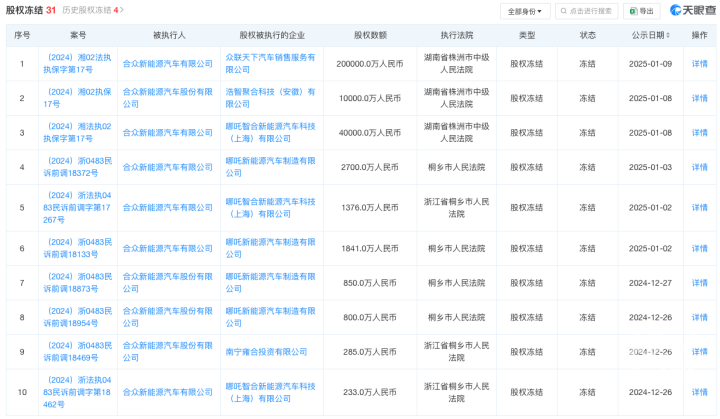Open 合众新能源汽车有限公司 in row 10
The height and width of the screenshot is (419, 720).
(x=168, y=392)
